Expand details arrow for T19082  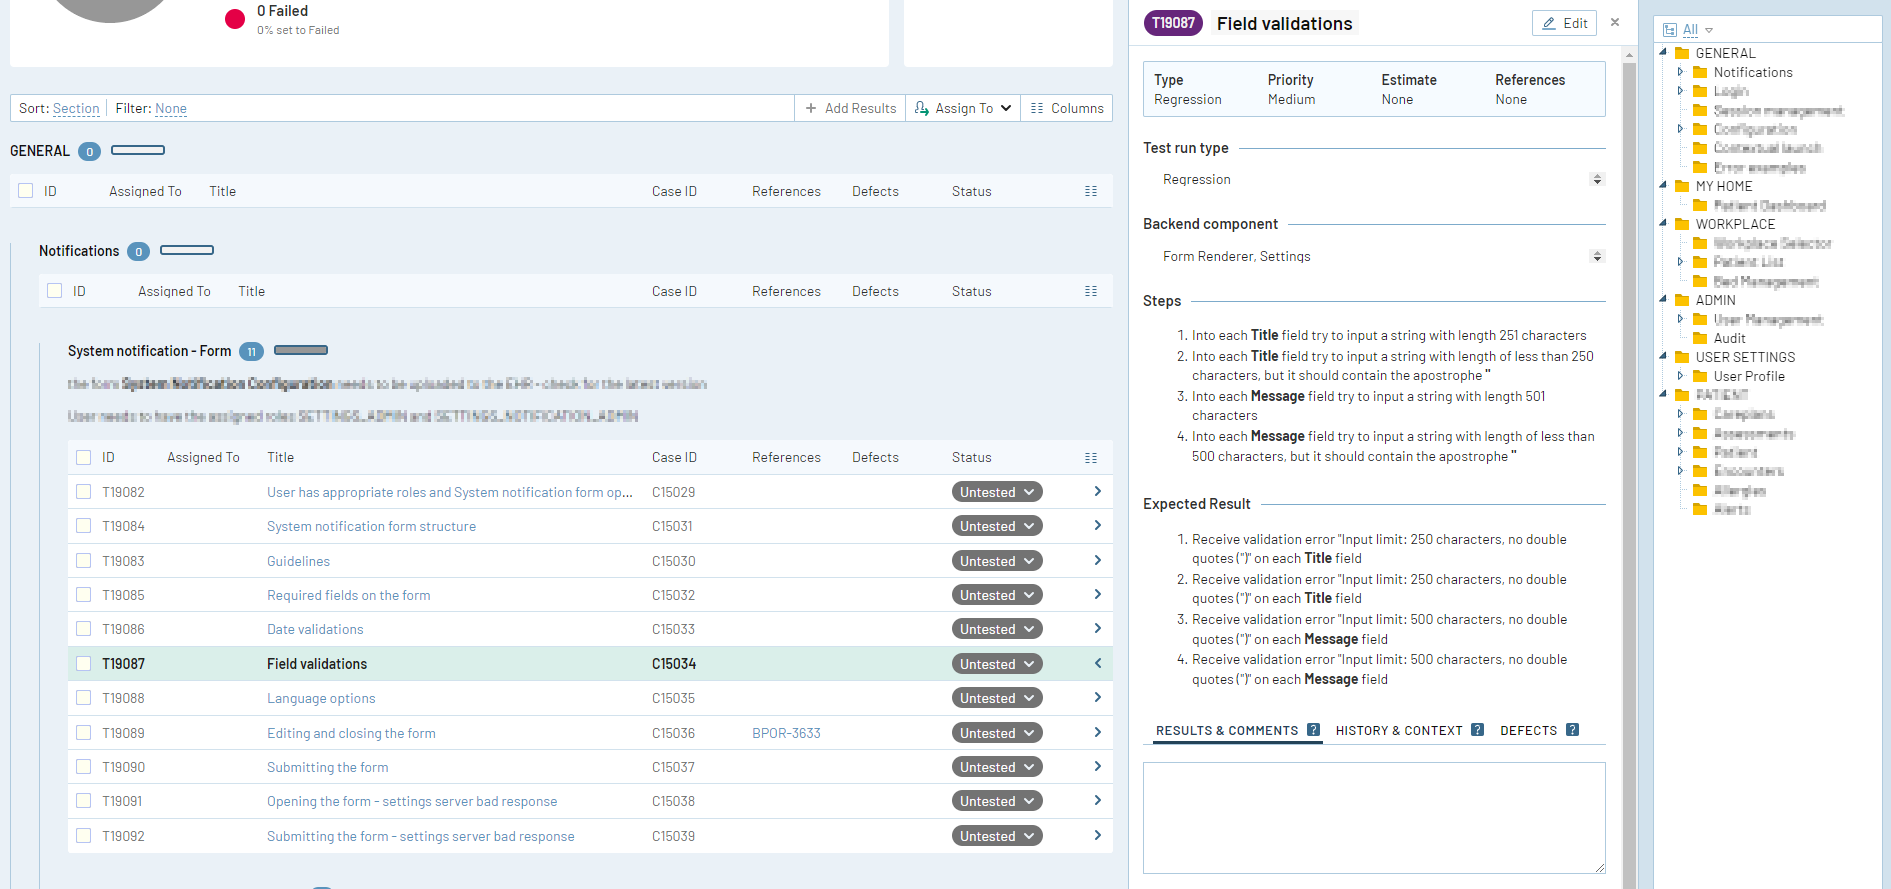click(x=1097, y=491)
